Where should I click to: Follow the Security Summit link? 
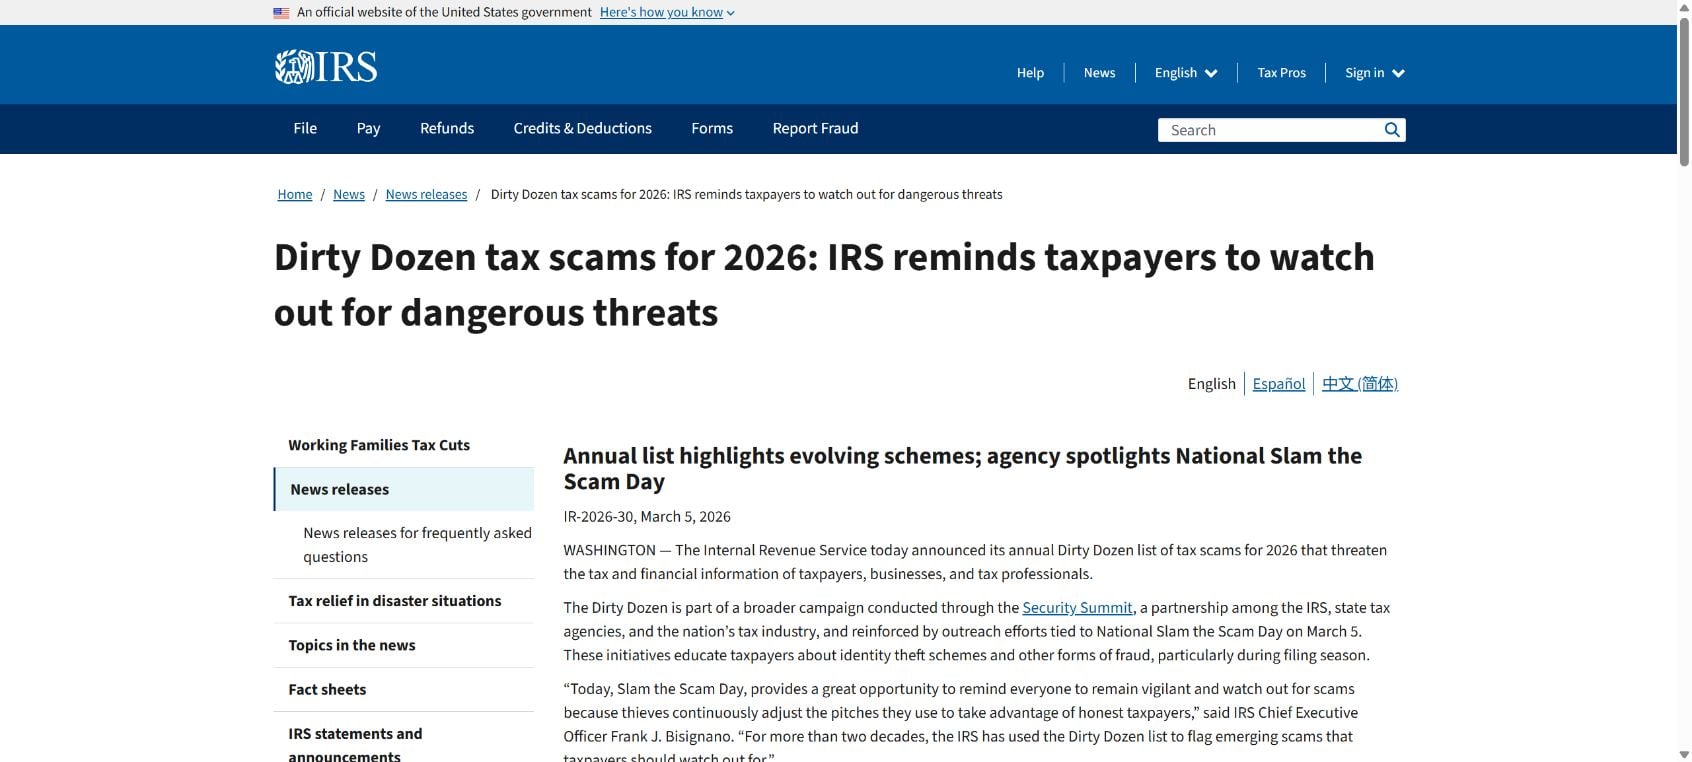[x=1077, y=607]
